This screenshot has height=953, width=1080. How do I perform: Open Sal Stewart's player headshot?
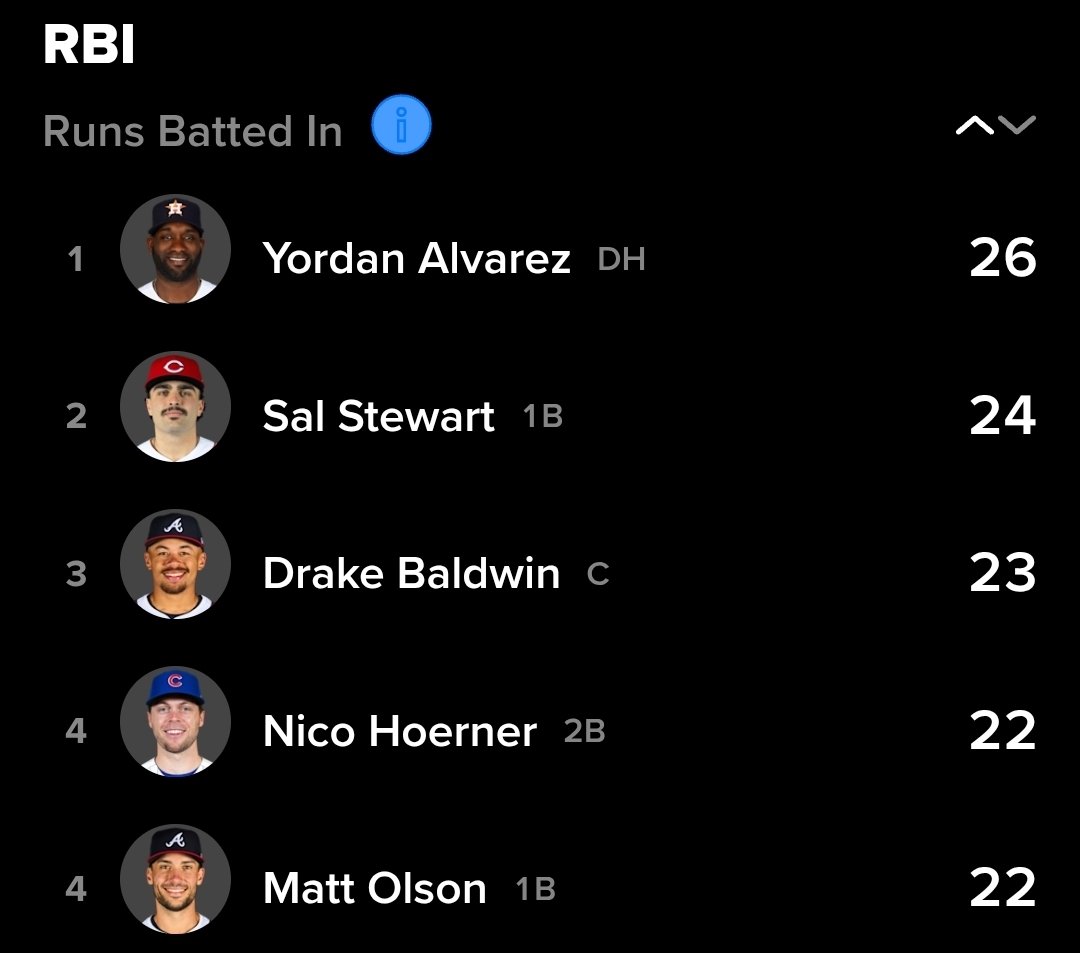click(175, 406)
